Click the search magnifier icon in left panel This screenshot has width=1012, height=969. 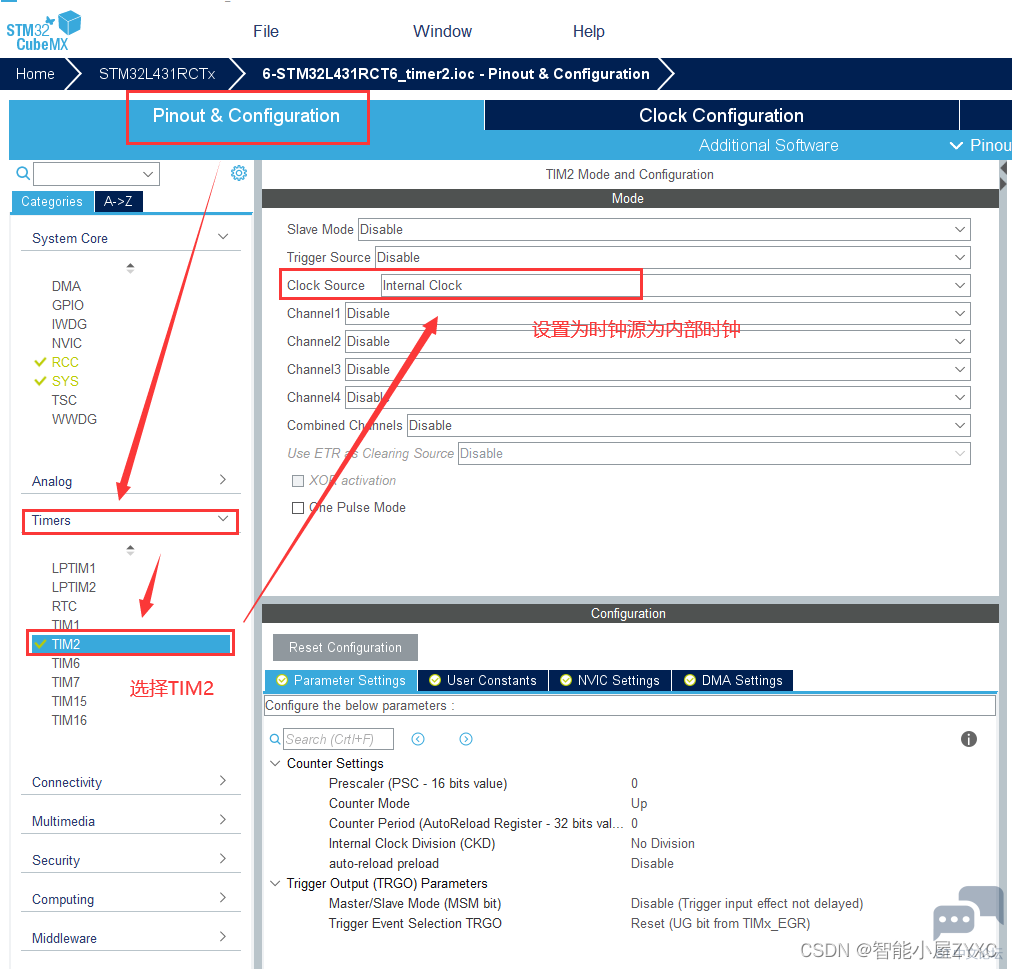tap(23, 173)
